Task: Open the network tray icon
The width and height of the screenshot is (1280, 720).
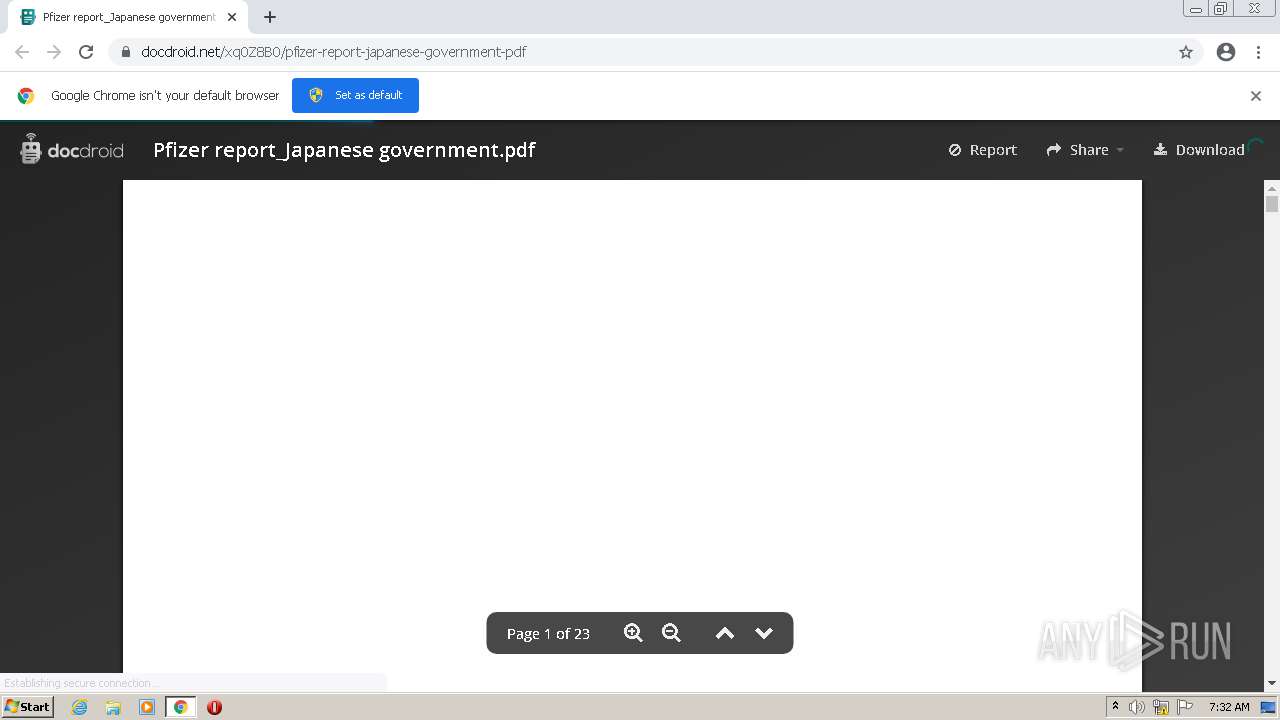Action: [1161, 707]
